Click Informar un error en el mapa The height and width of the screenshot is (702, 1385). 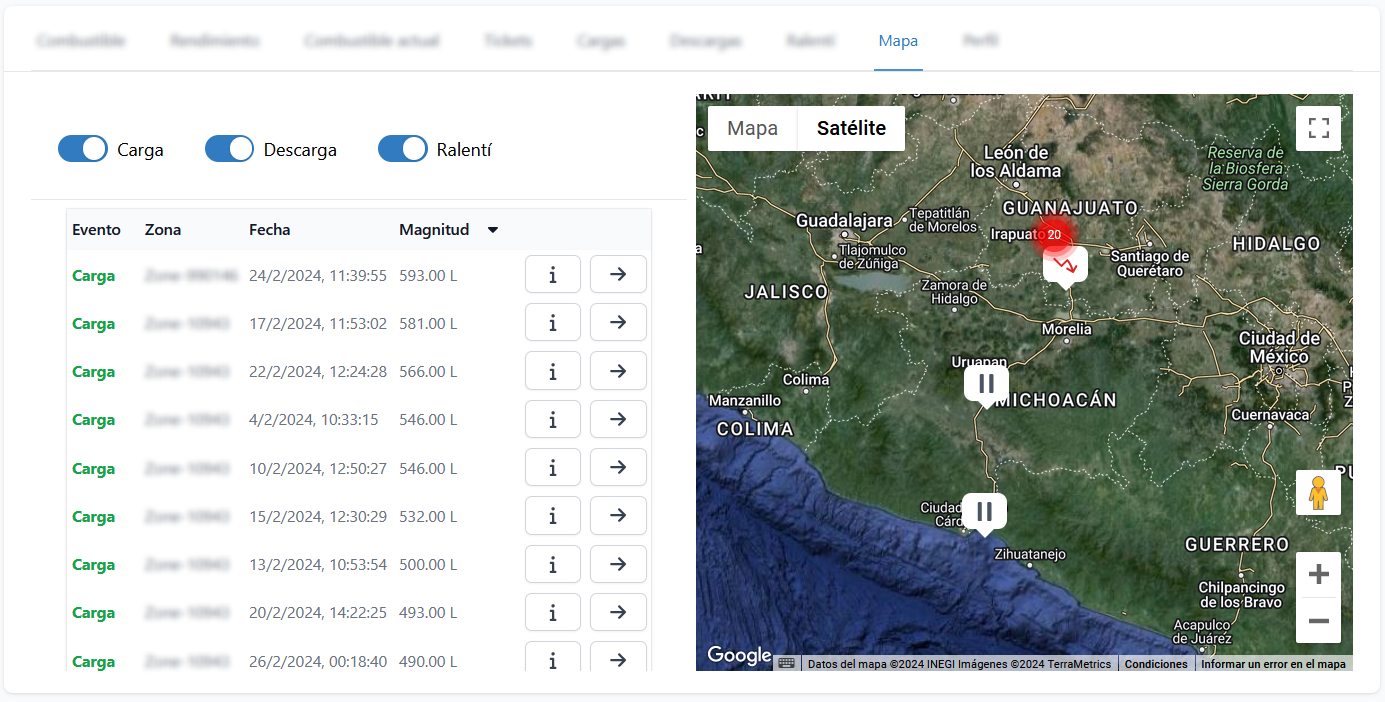click(x=1273, y=663)
